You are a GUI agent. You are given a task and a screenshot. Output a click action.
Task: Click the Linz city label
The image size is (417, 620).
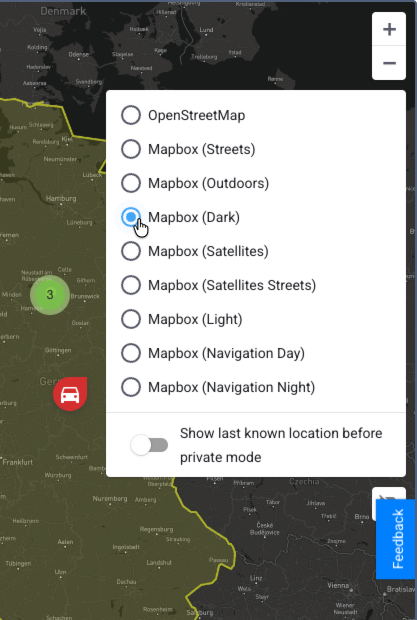(x=256, y=578)
